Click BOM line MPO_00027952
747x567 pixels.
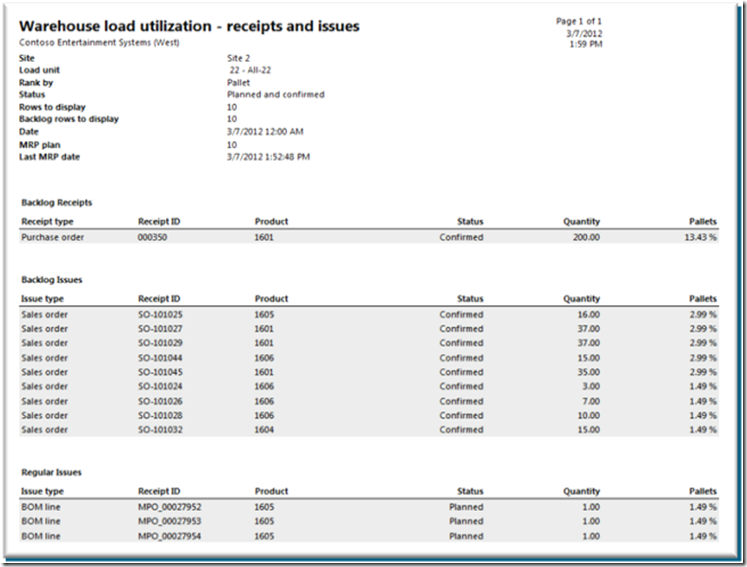point(170,507)
